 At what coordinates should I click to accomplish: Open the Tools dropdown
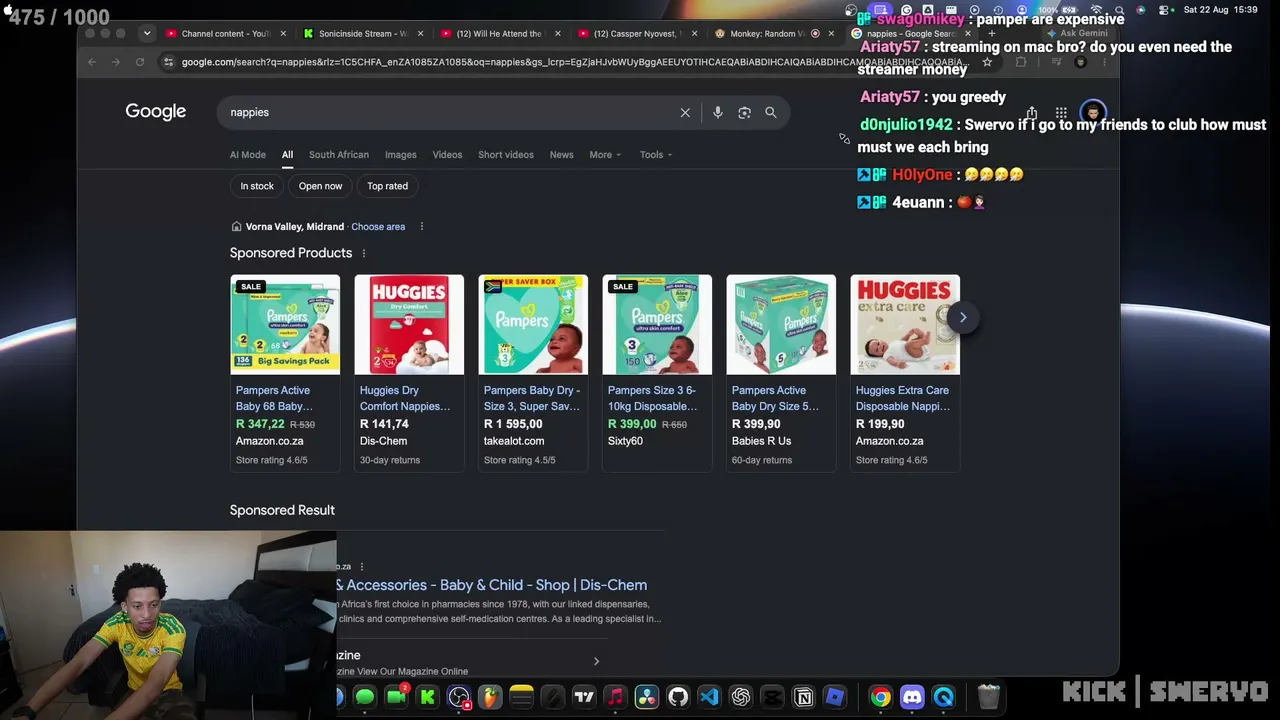656,155
